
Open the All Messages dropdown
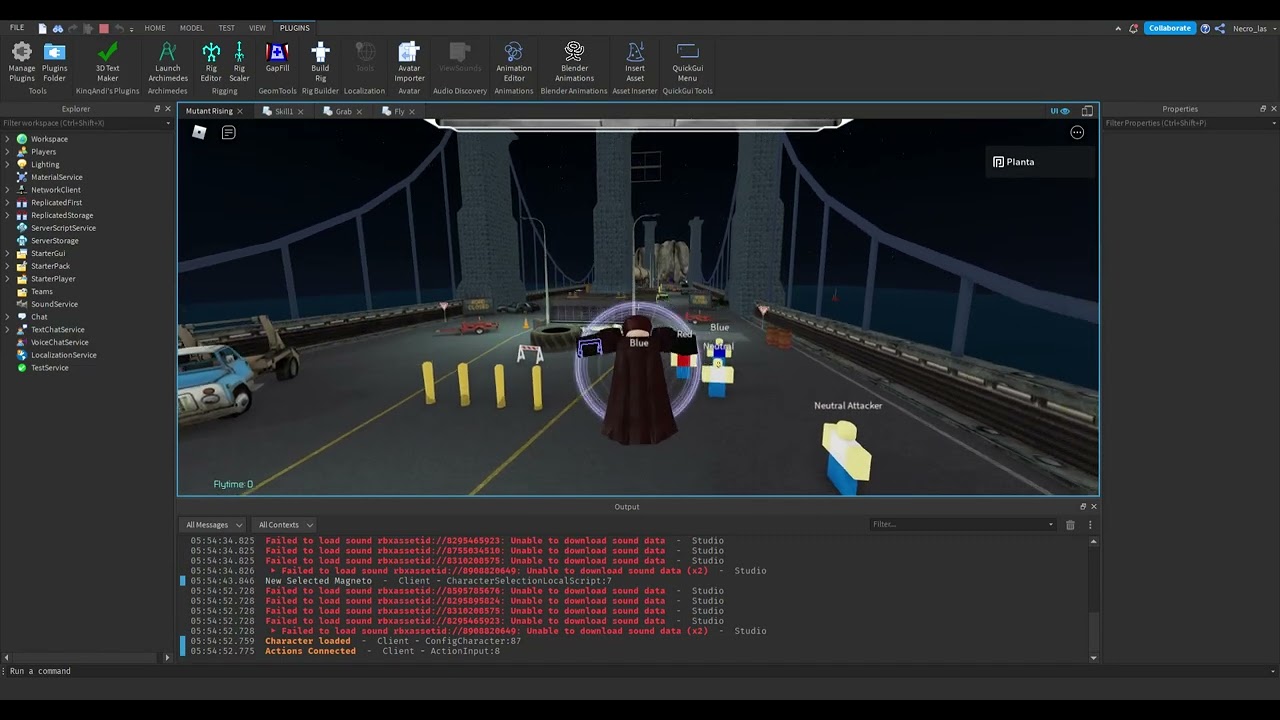pos(210,524)
